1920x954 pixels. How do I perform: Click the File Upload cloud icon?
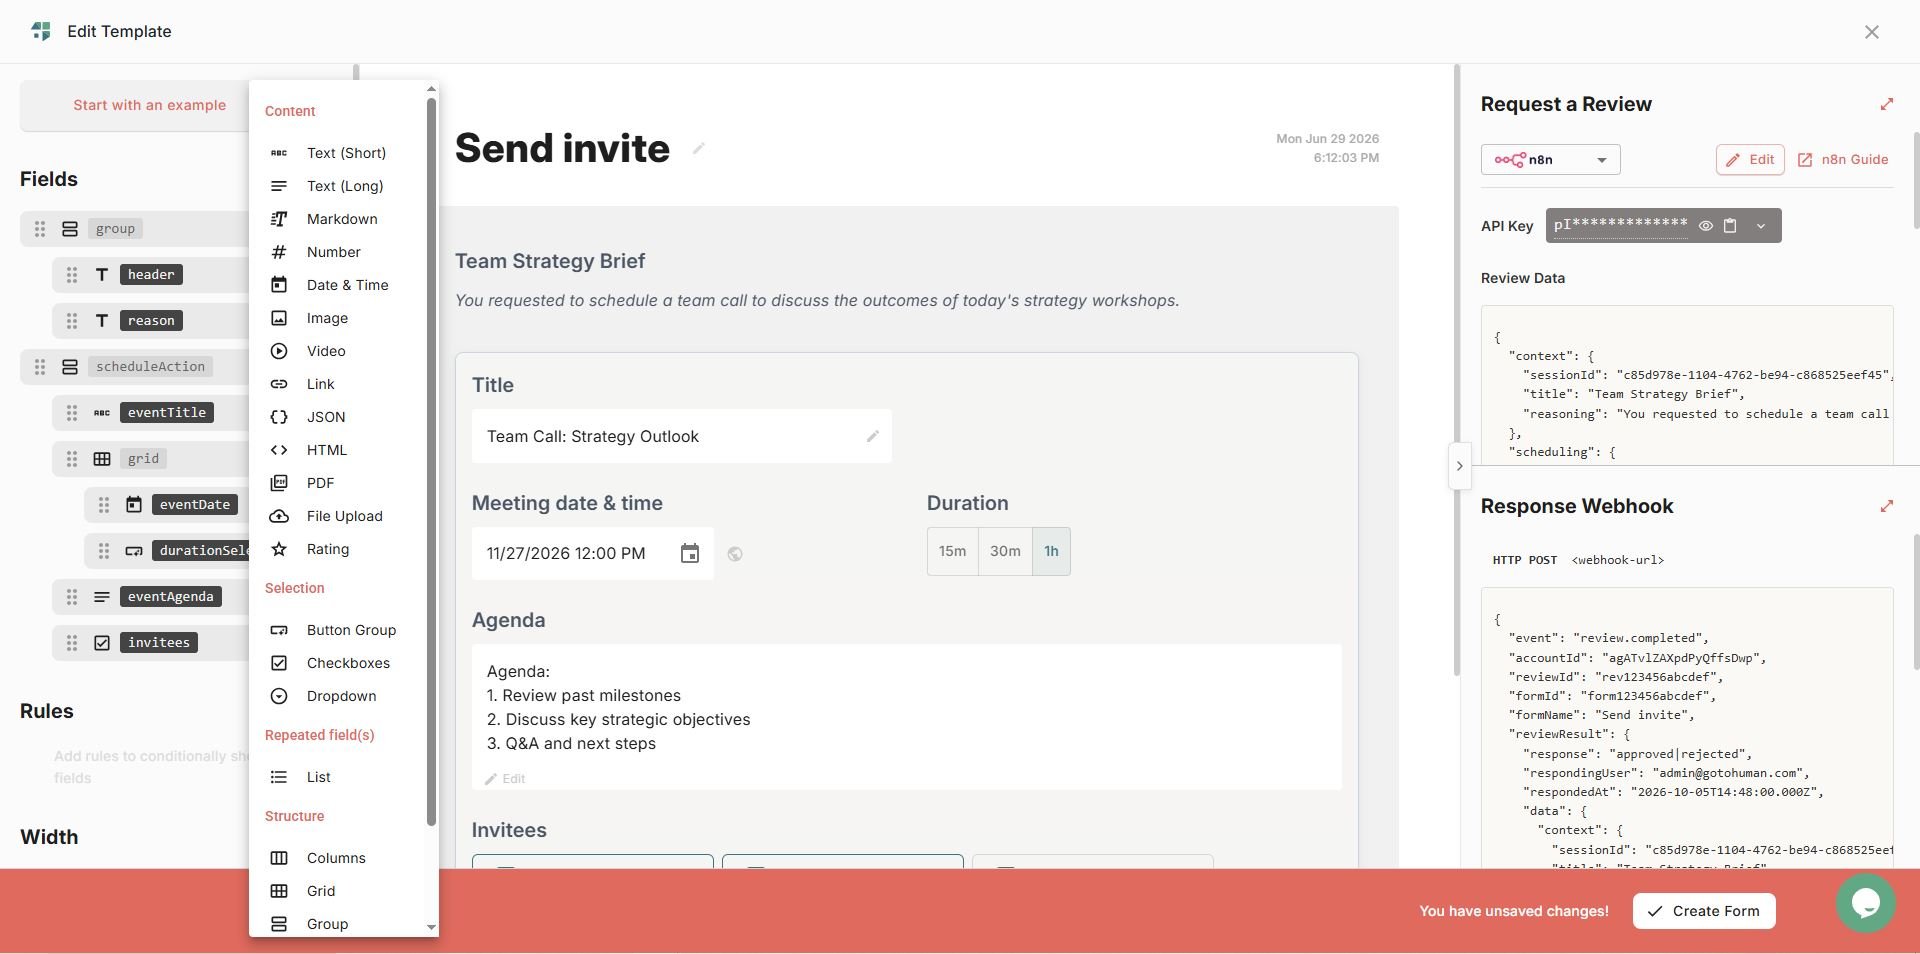[x=279, y=516]
